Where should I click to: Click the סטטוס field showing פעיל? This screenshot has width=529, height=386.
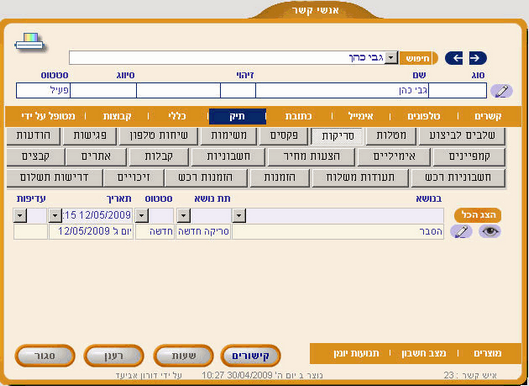[x=43, y=91]
